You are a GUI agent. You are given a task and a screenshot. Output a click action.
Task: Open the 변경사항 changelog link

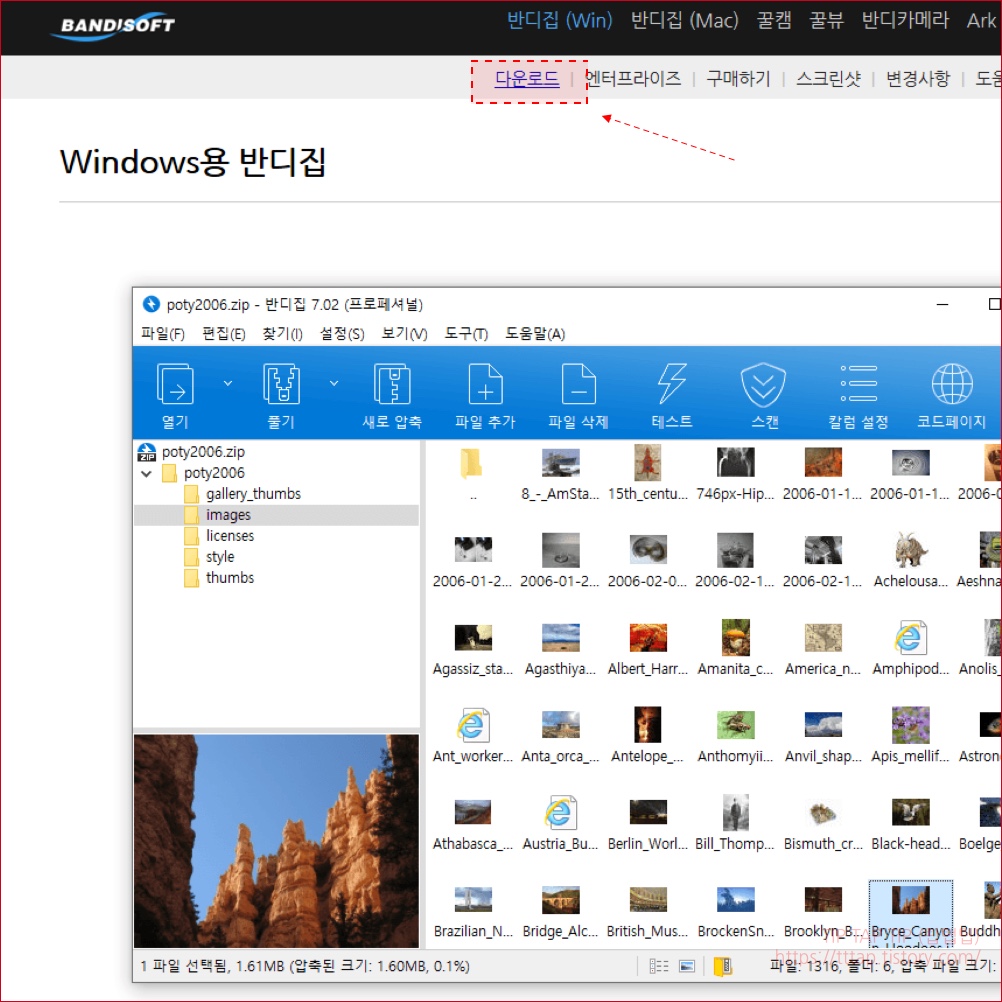pos(918,79)
